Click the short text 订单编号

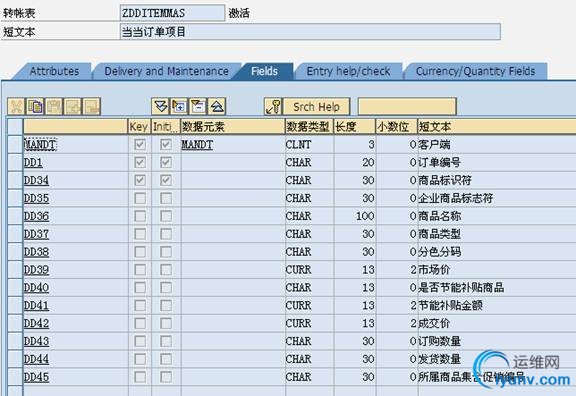pos(440,162)
